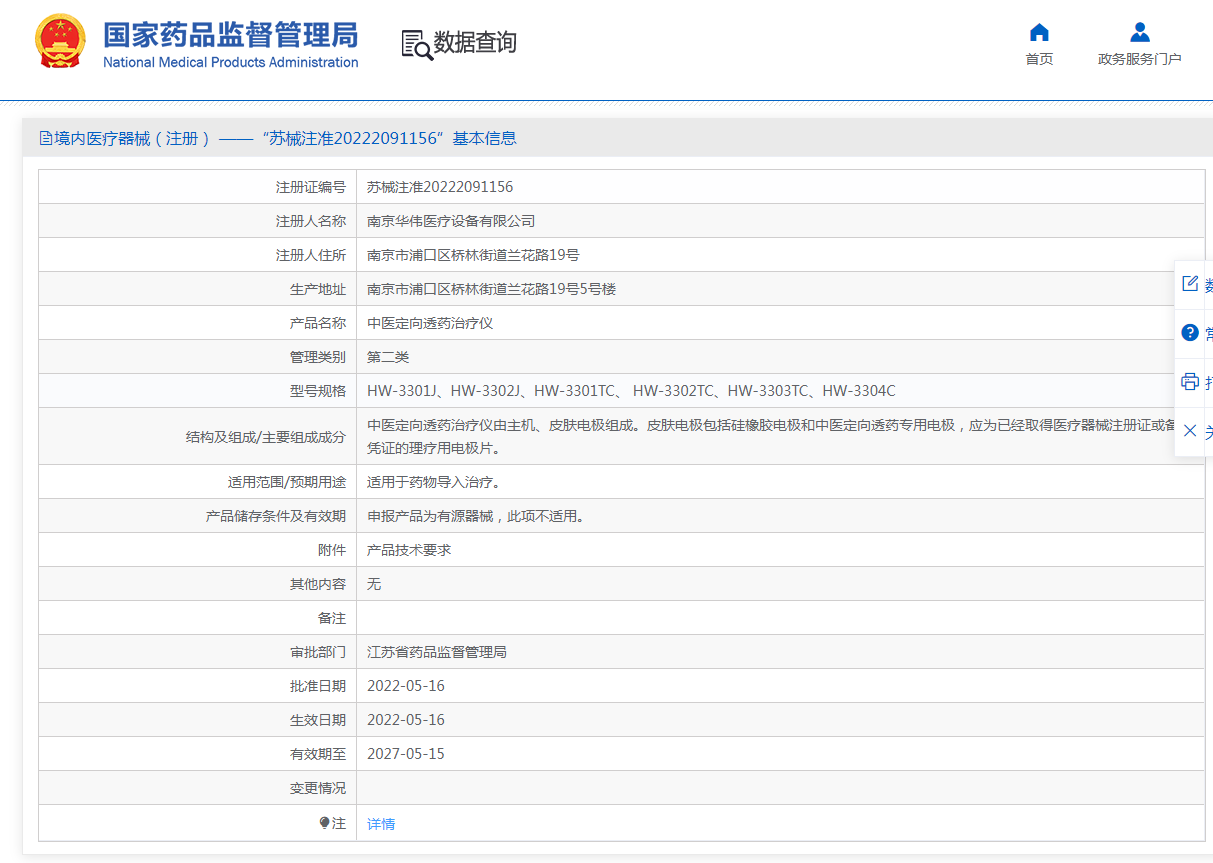This screenshot has height=863, width=1213.
Task: Click the 生产地址 label
Action: [318, 289]
